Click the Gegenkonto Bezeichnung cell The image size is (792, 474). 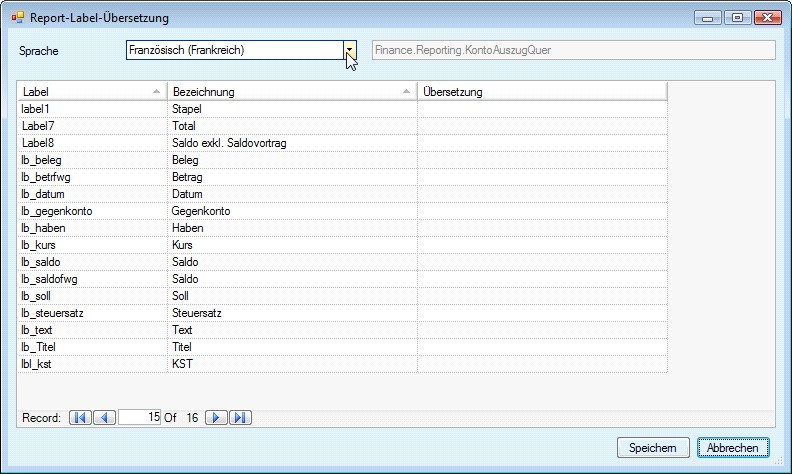click(292, 211)
